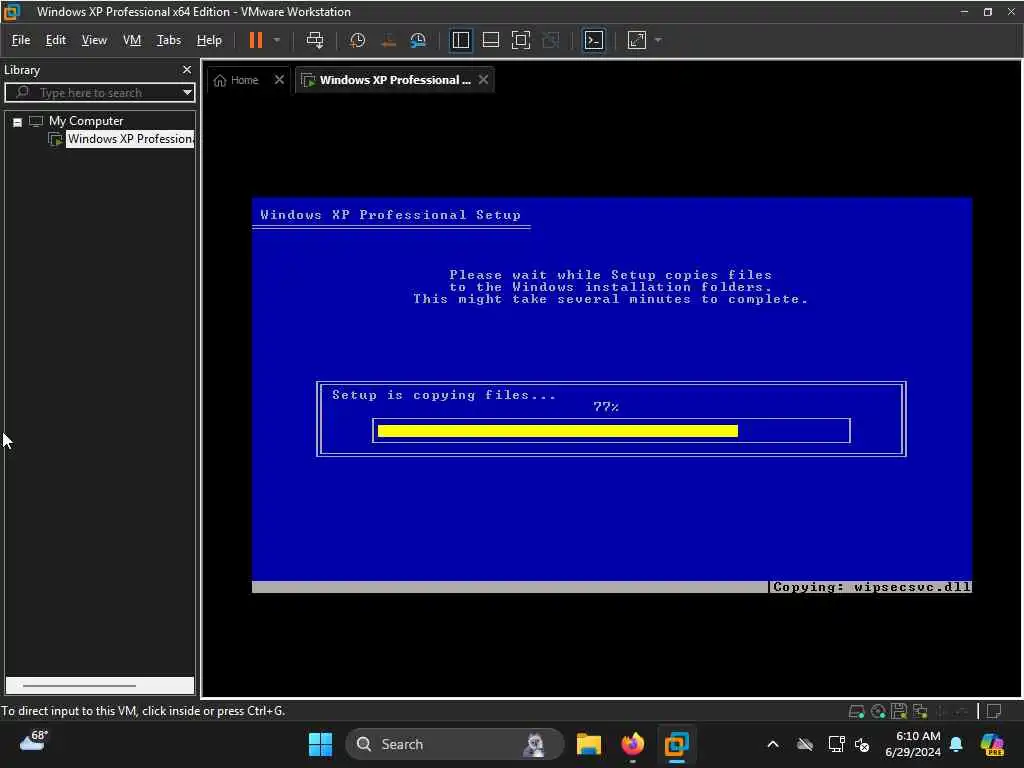Viewport: 1024px width, 768px height.
Task: Click the yellow setup copy progress bar
Action: [x=558, y=431]
